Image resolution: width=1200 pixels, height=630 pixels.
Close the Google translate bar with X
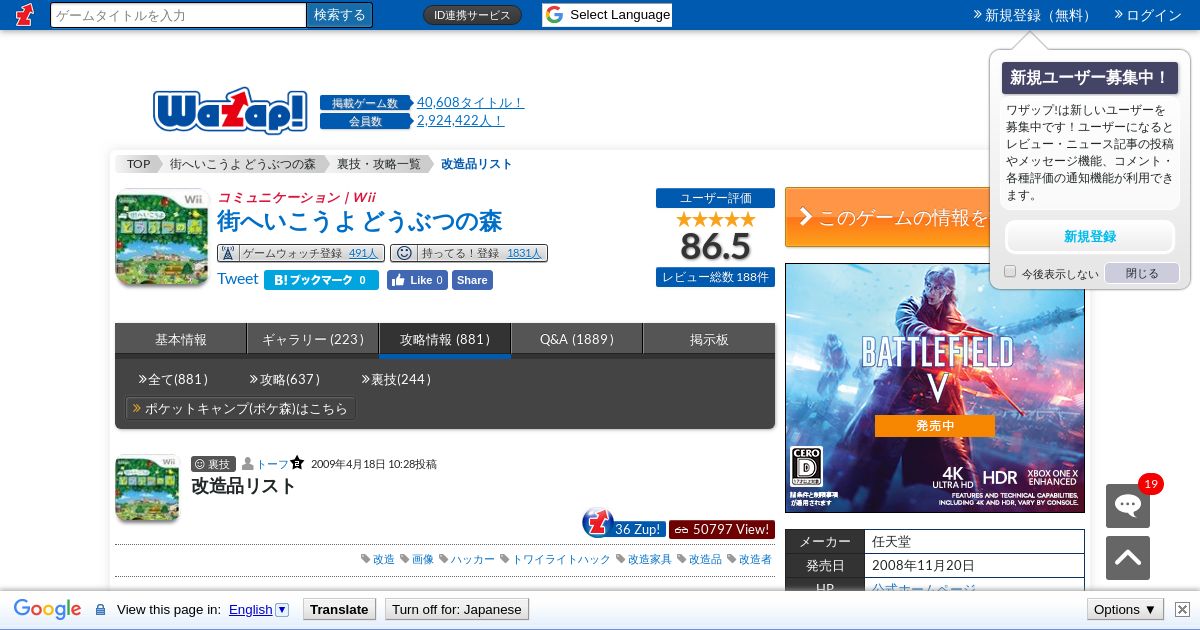(x=1182, y=609)
